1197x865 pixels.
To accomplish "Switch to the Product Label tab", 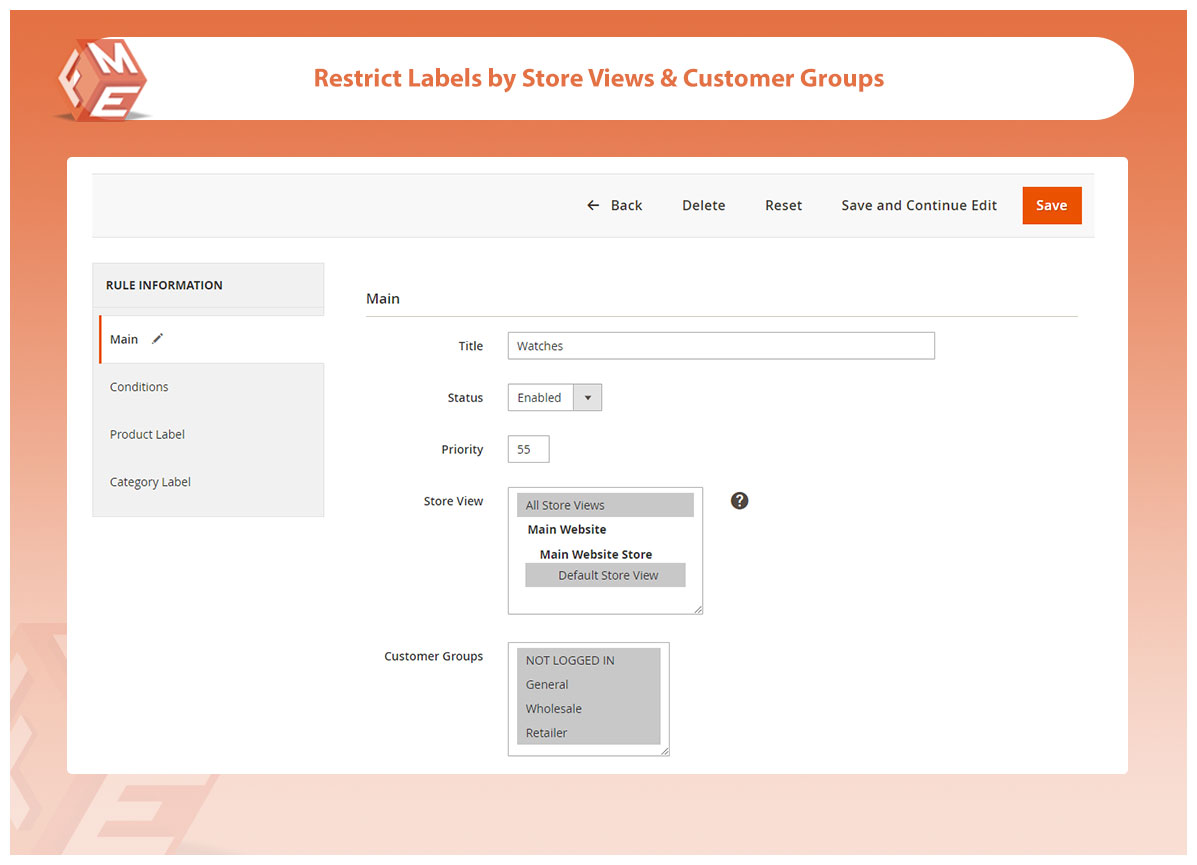I will point(147,434).
